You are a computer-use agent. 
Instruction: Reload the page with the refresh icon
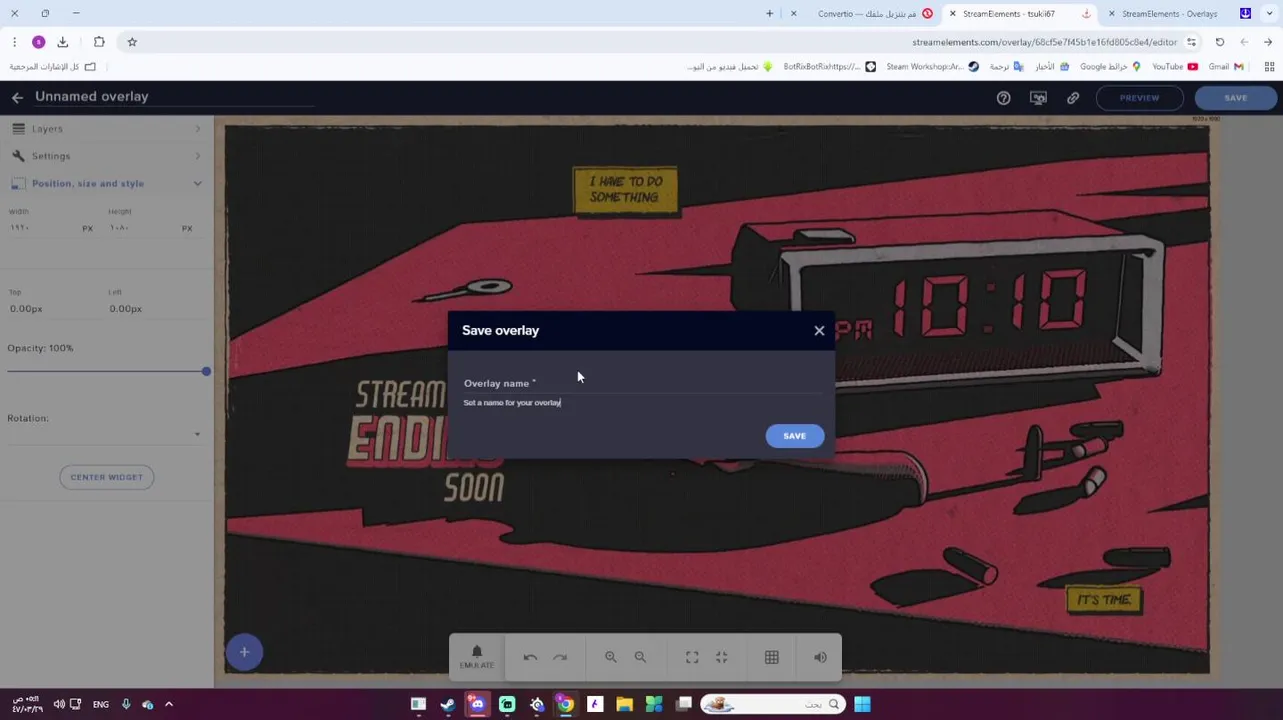(x=1220, y=42)
